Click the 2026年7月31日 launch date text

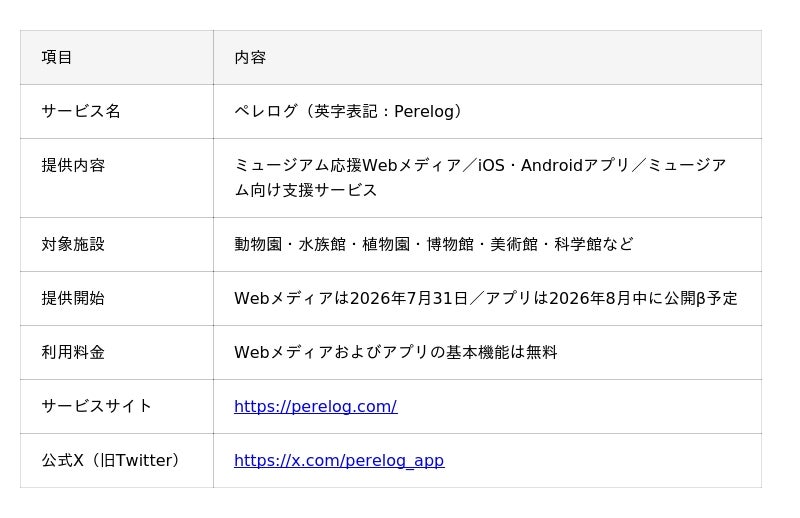pos(409,298)
